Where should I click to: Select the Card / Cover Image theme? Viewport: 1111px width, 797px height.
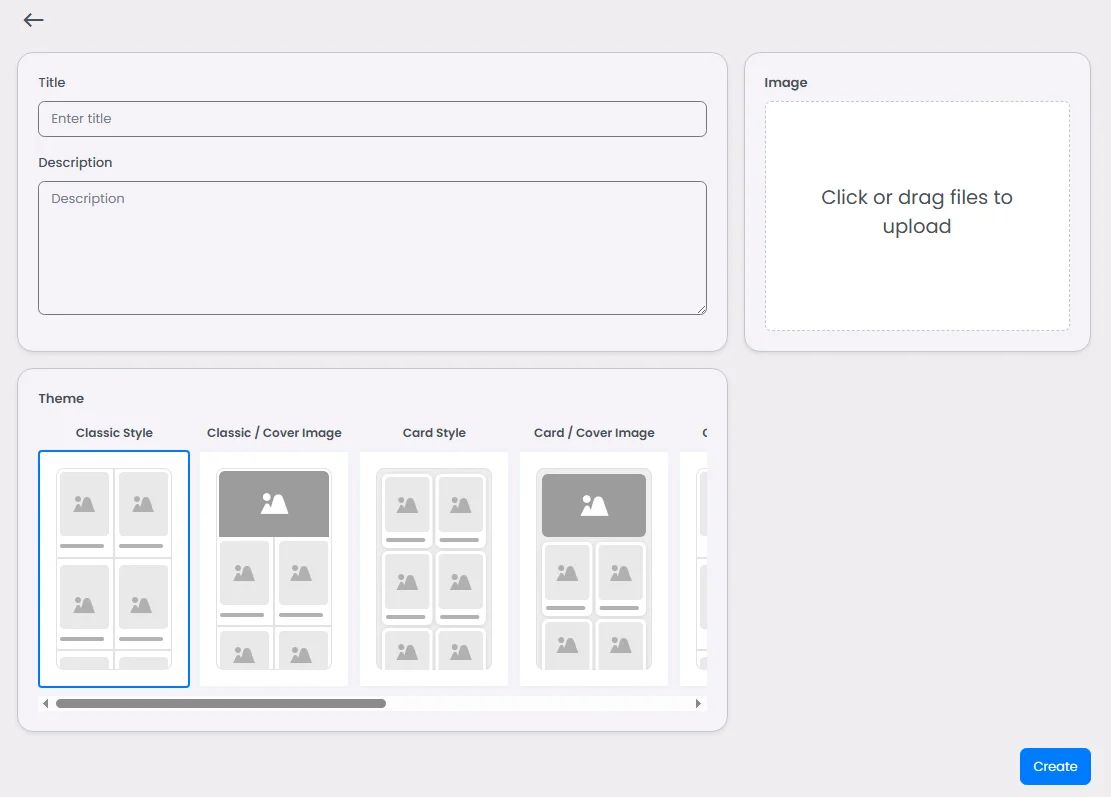(x=594, y=569)
